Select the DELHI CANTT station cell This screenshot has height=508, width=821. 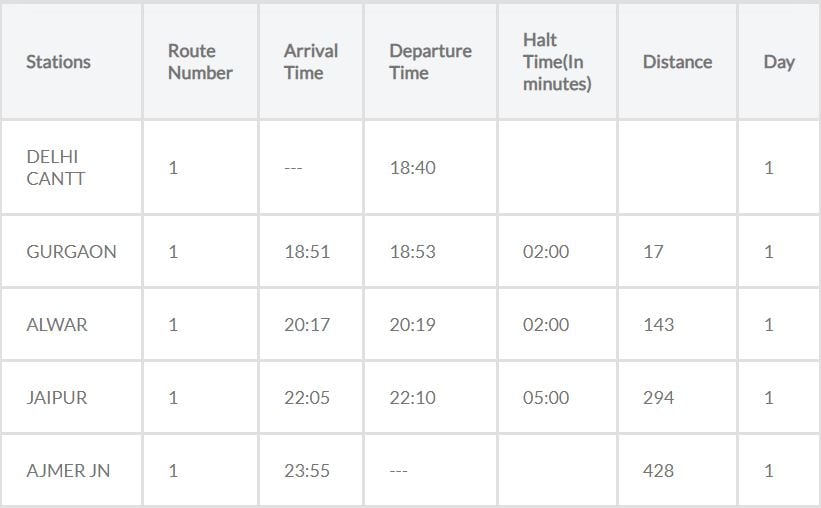pyautogui.click(x=56, y=168)
